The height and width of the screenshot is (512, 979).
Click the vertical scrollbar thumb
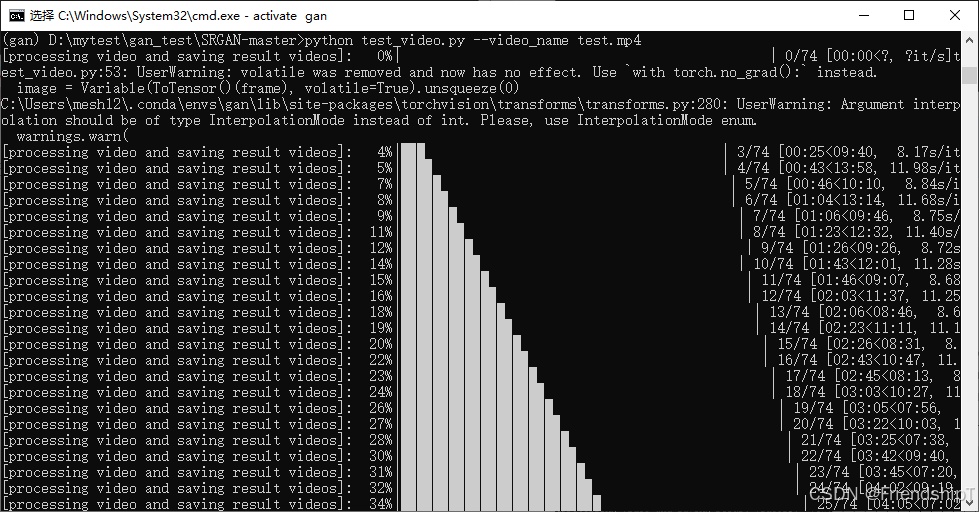coord(969,75)
